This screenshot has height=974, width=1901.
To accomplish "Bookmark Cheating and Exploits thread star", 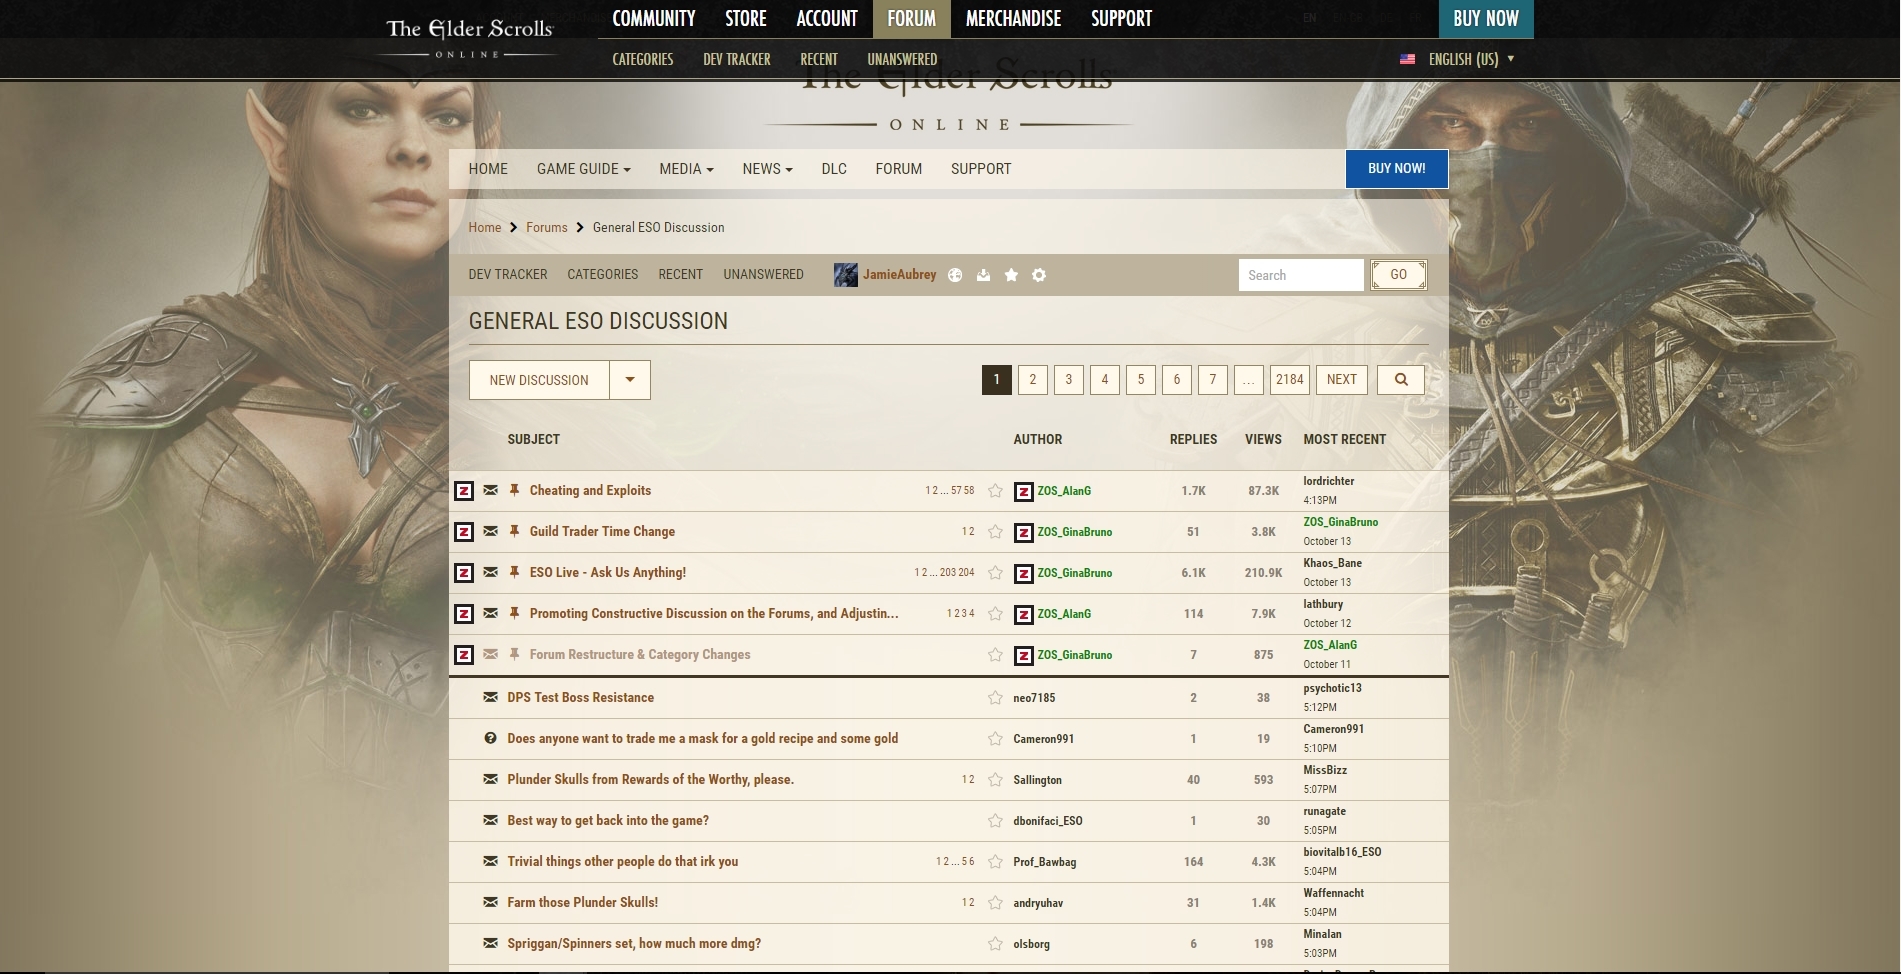I will coord(995,491).
